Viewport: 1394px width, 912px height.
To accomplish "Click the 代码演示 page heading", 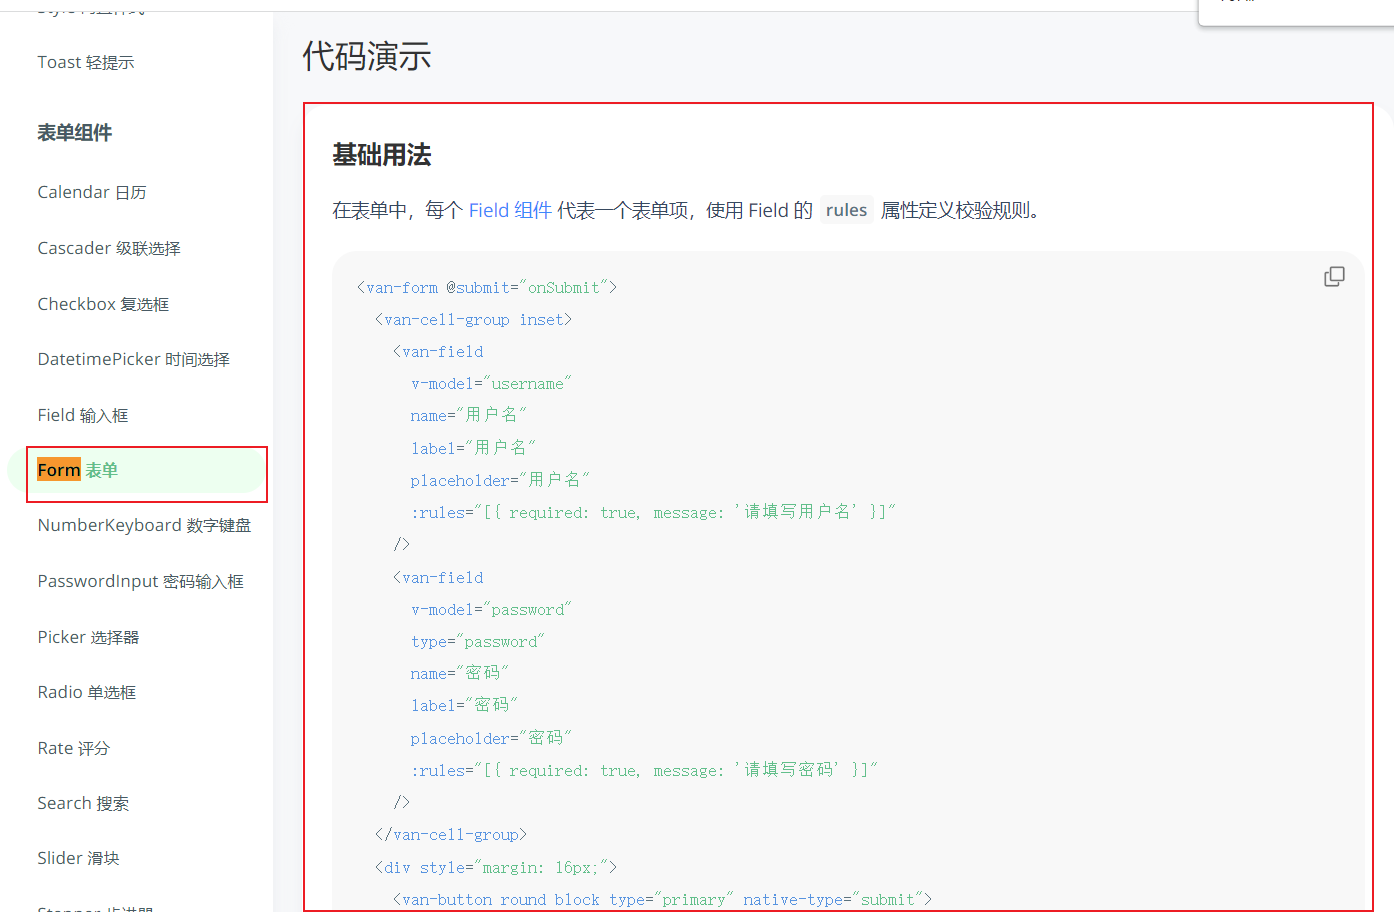I will [367, 56].
